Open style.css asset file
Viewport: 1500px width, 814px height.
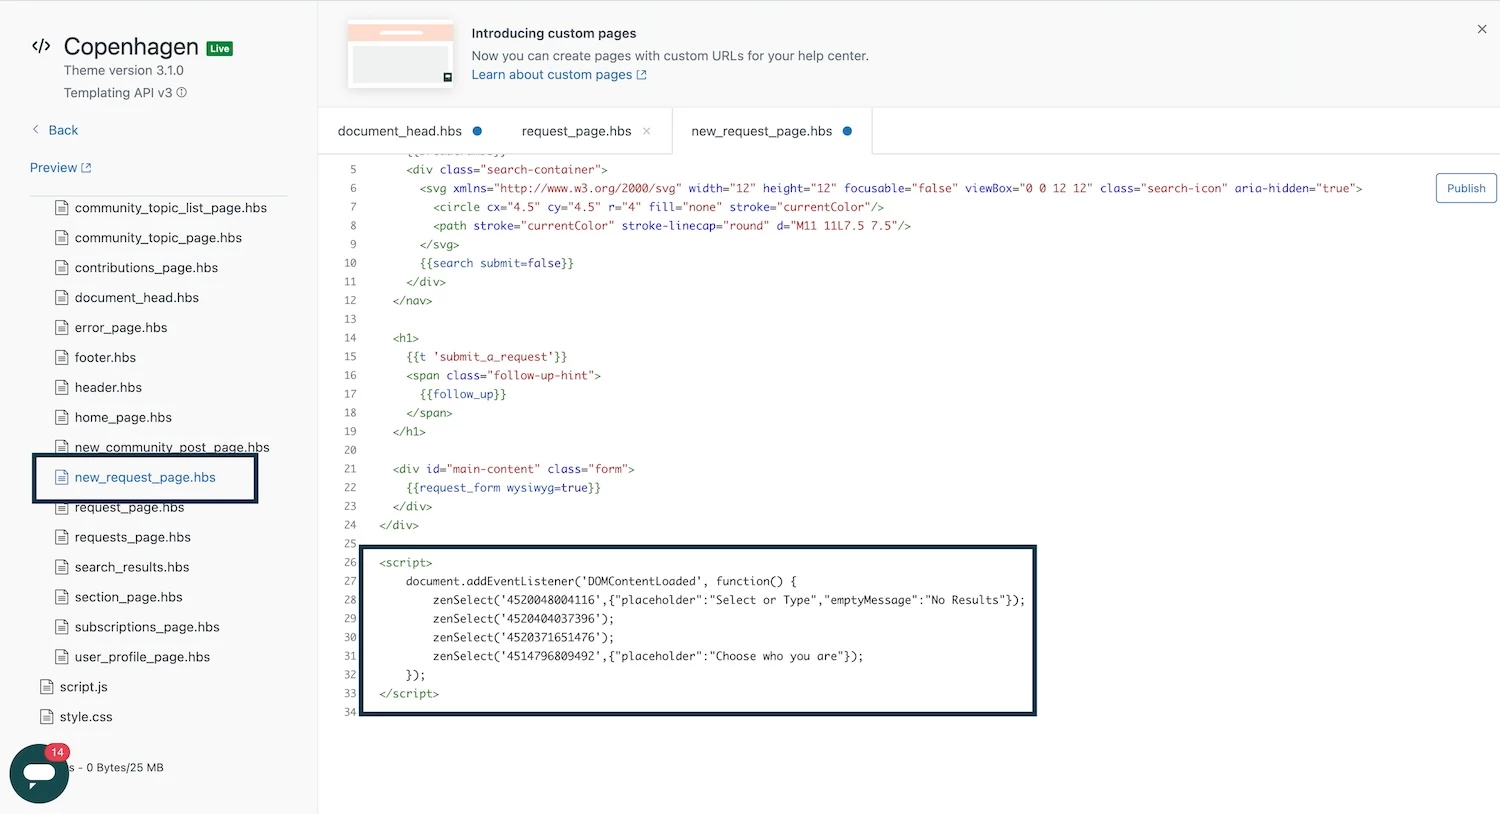point(86,717)
